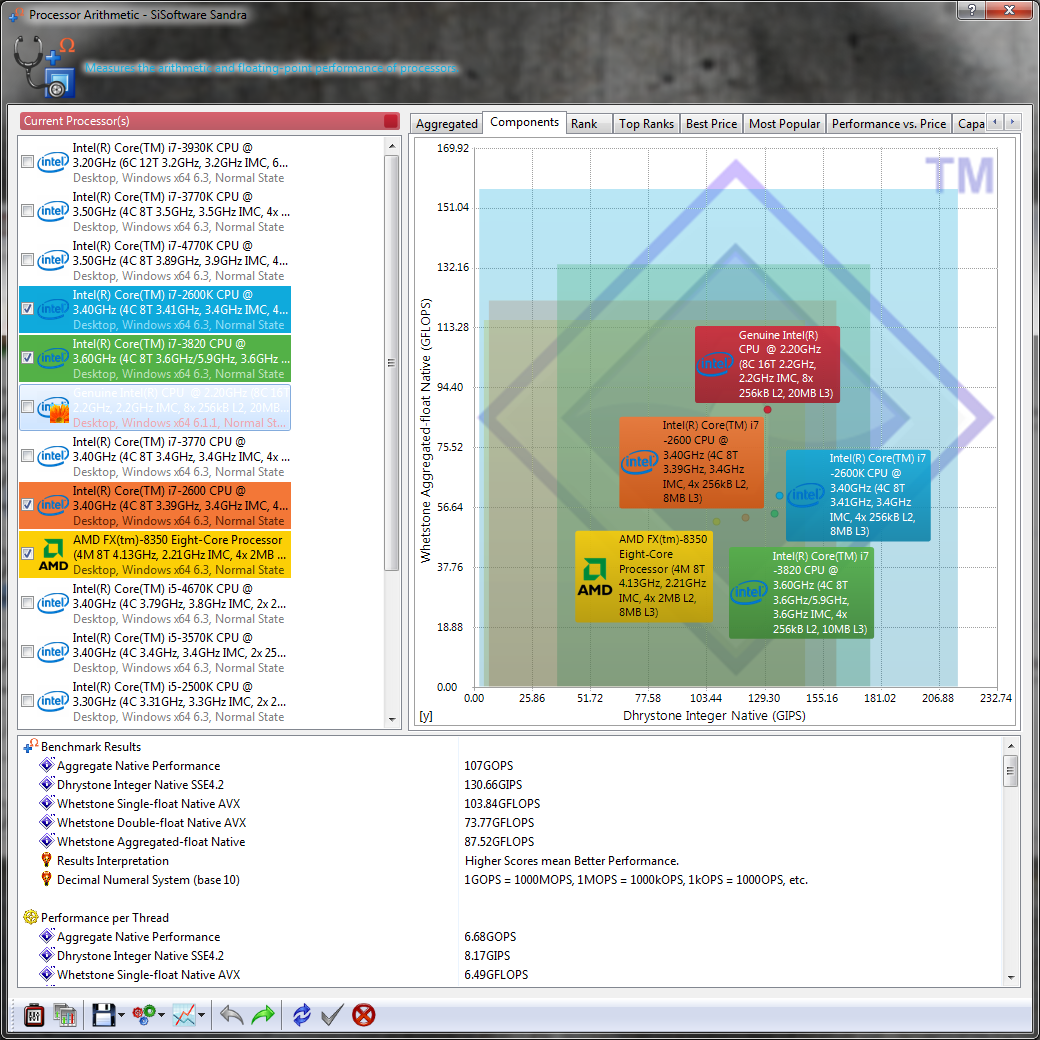Open the dropdown arrow beside the chart icon

tap(202, 1016)
